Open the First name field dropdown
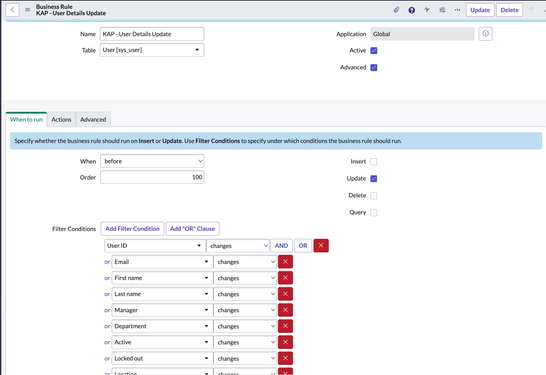 pyautogui.click(x=162, y=278)
